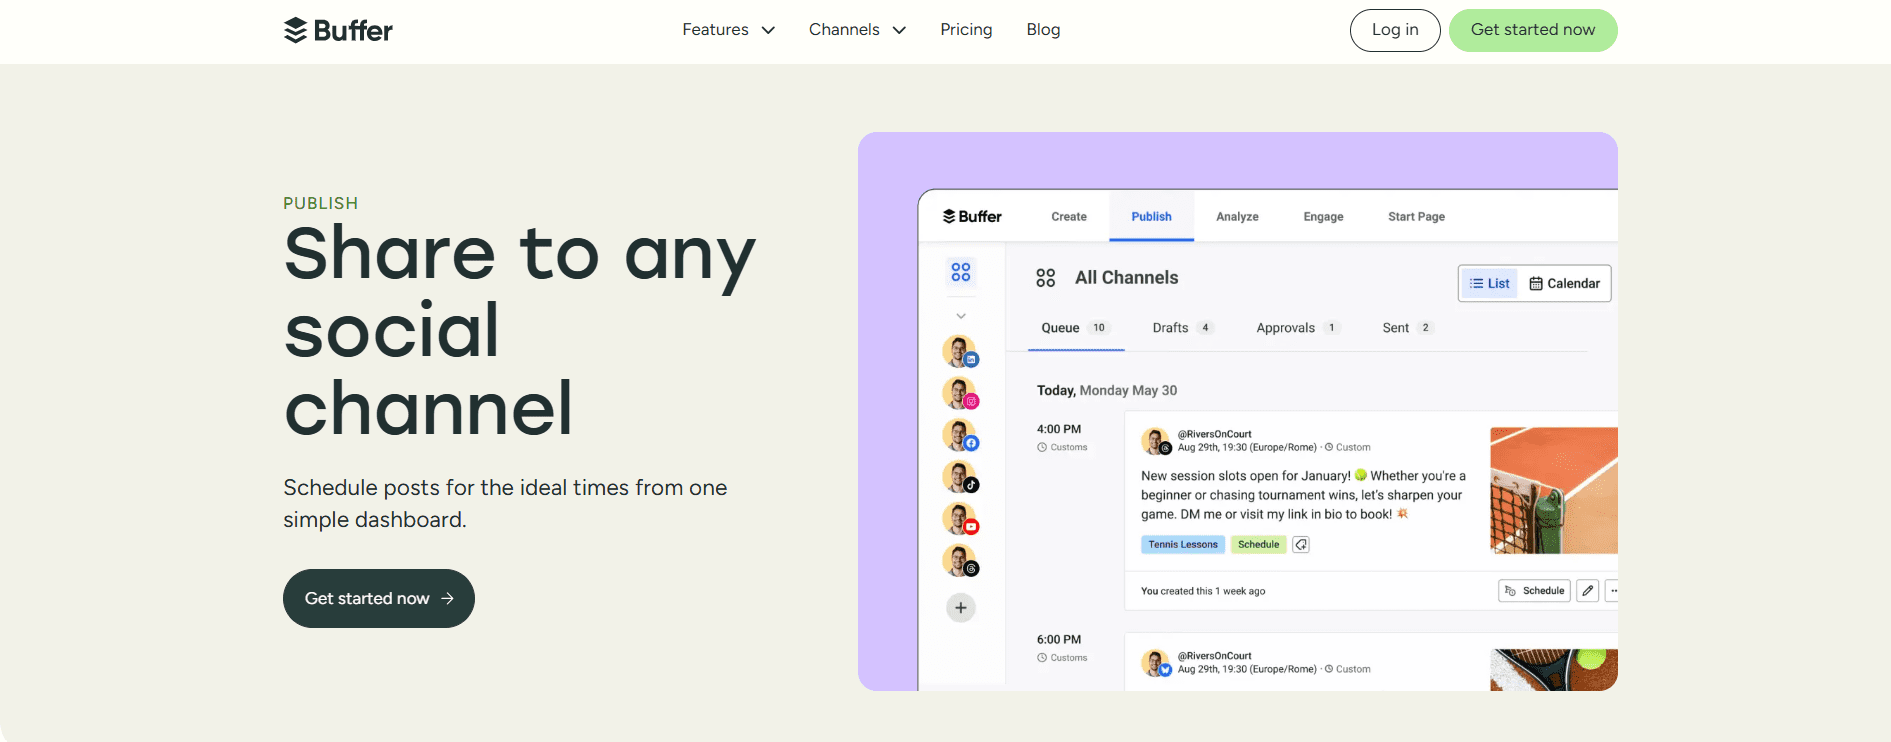Click the @RiversOnCourt avatar on 4:00 PM post
This screenshot has width=1891, height=742.
pyautogui.click(x=1156, y=441)
